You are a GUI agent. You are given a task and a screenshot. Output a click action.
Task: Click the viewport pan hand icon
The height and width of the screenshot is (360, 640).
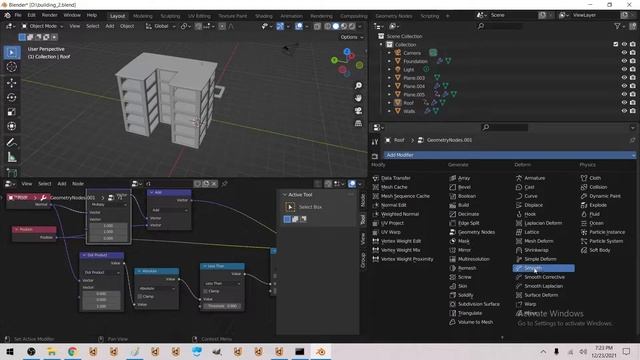tap(358, 98)
